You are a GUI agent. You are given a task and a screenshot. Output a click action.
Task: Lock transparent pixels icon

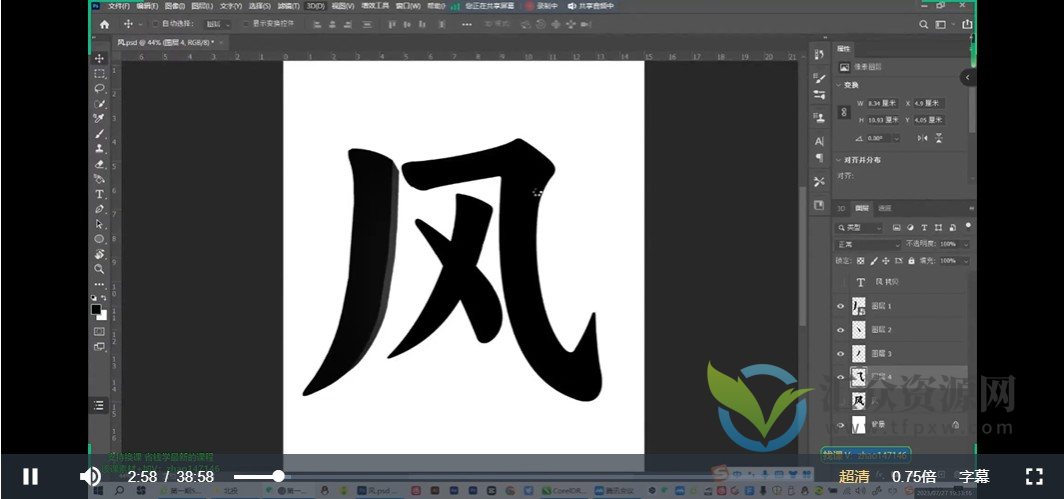click(x=860, y=260)
